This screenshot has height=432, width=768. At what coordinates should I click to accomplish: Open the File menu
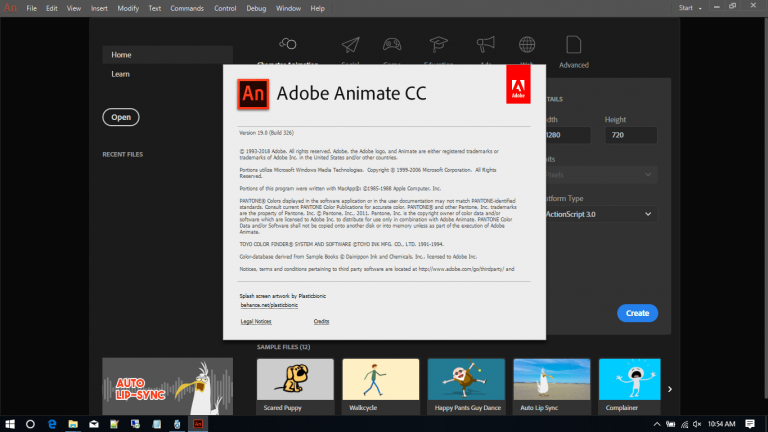tap(31, 8)
